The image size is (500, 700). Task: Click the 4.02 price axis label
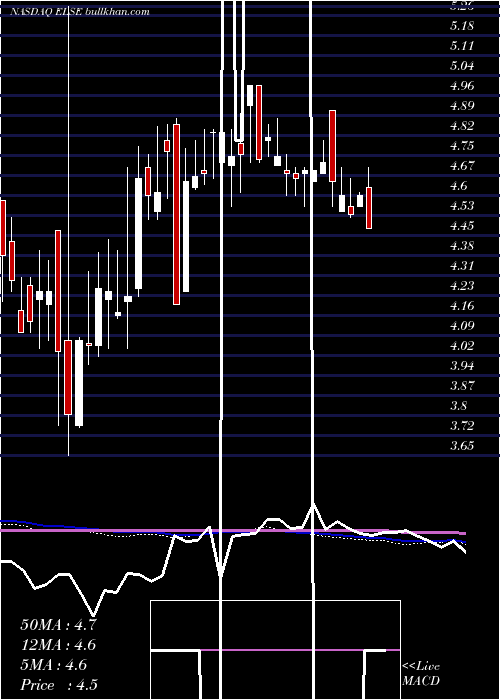[462, 346]
